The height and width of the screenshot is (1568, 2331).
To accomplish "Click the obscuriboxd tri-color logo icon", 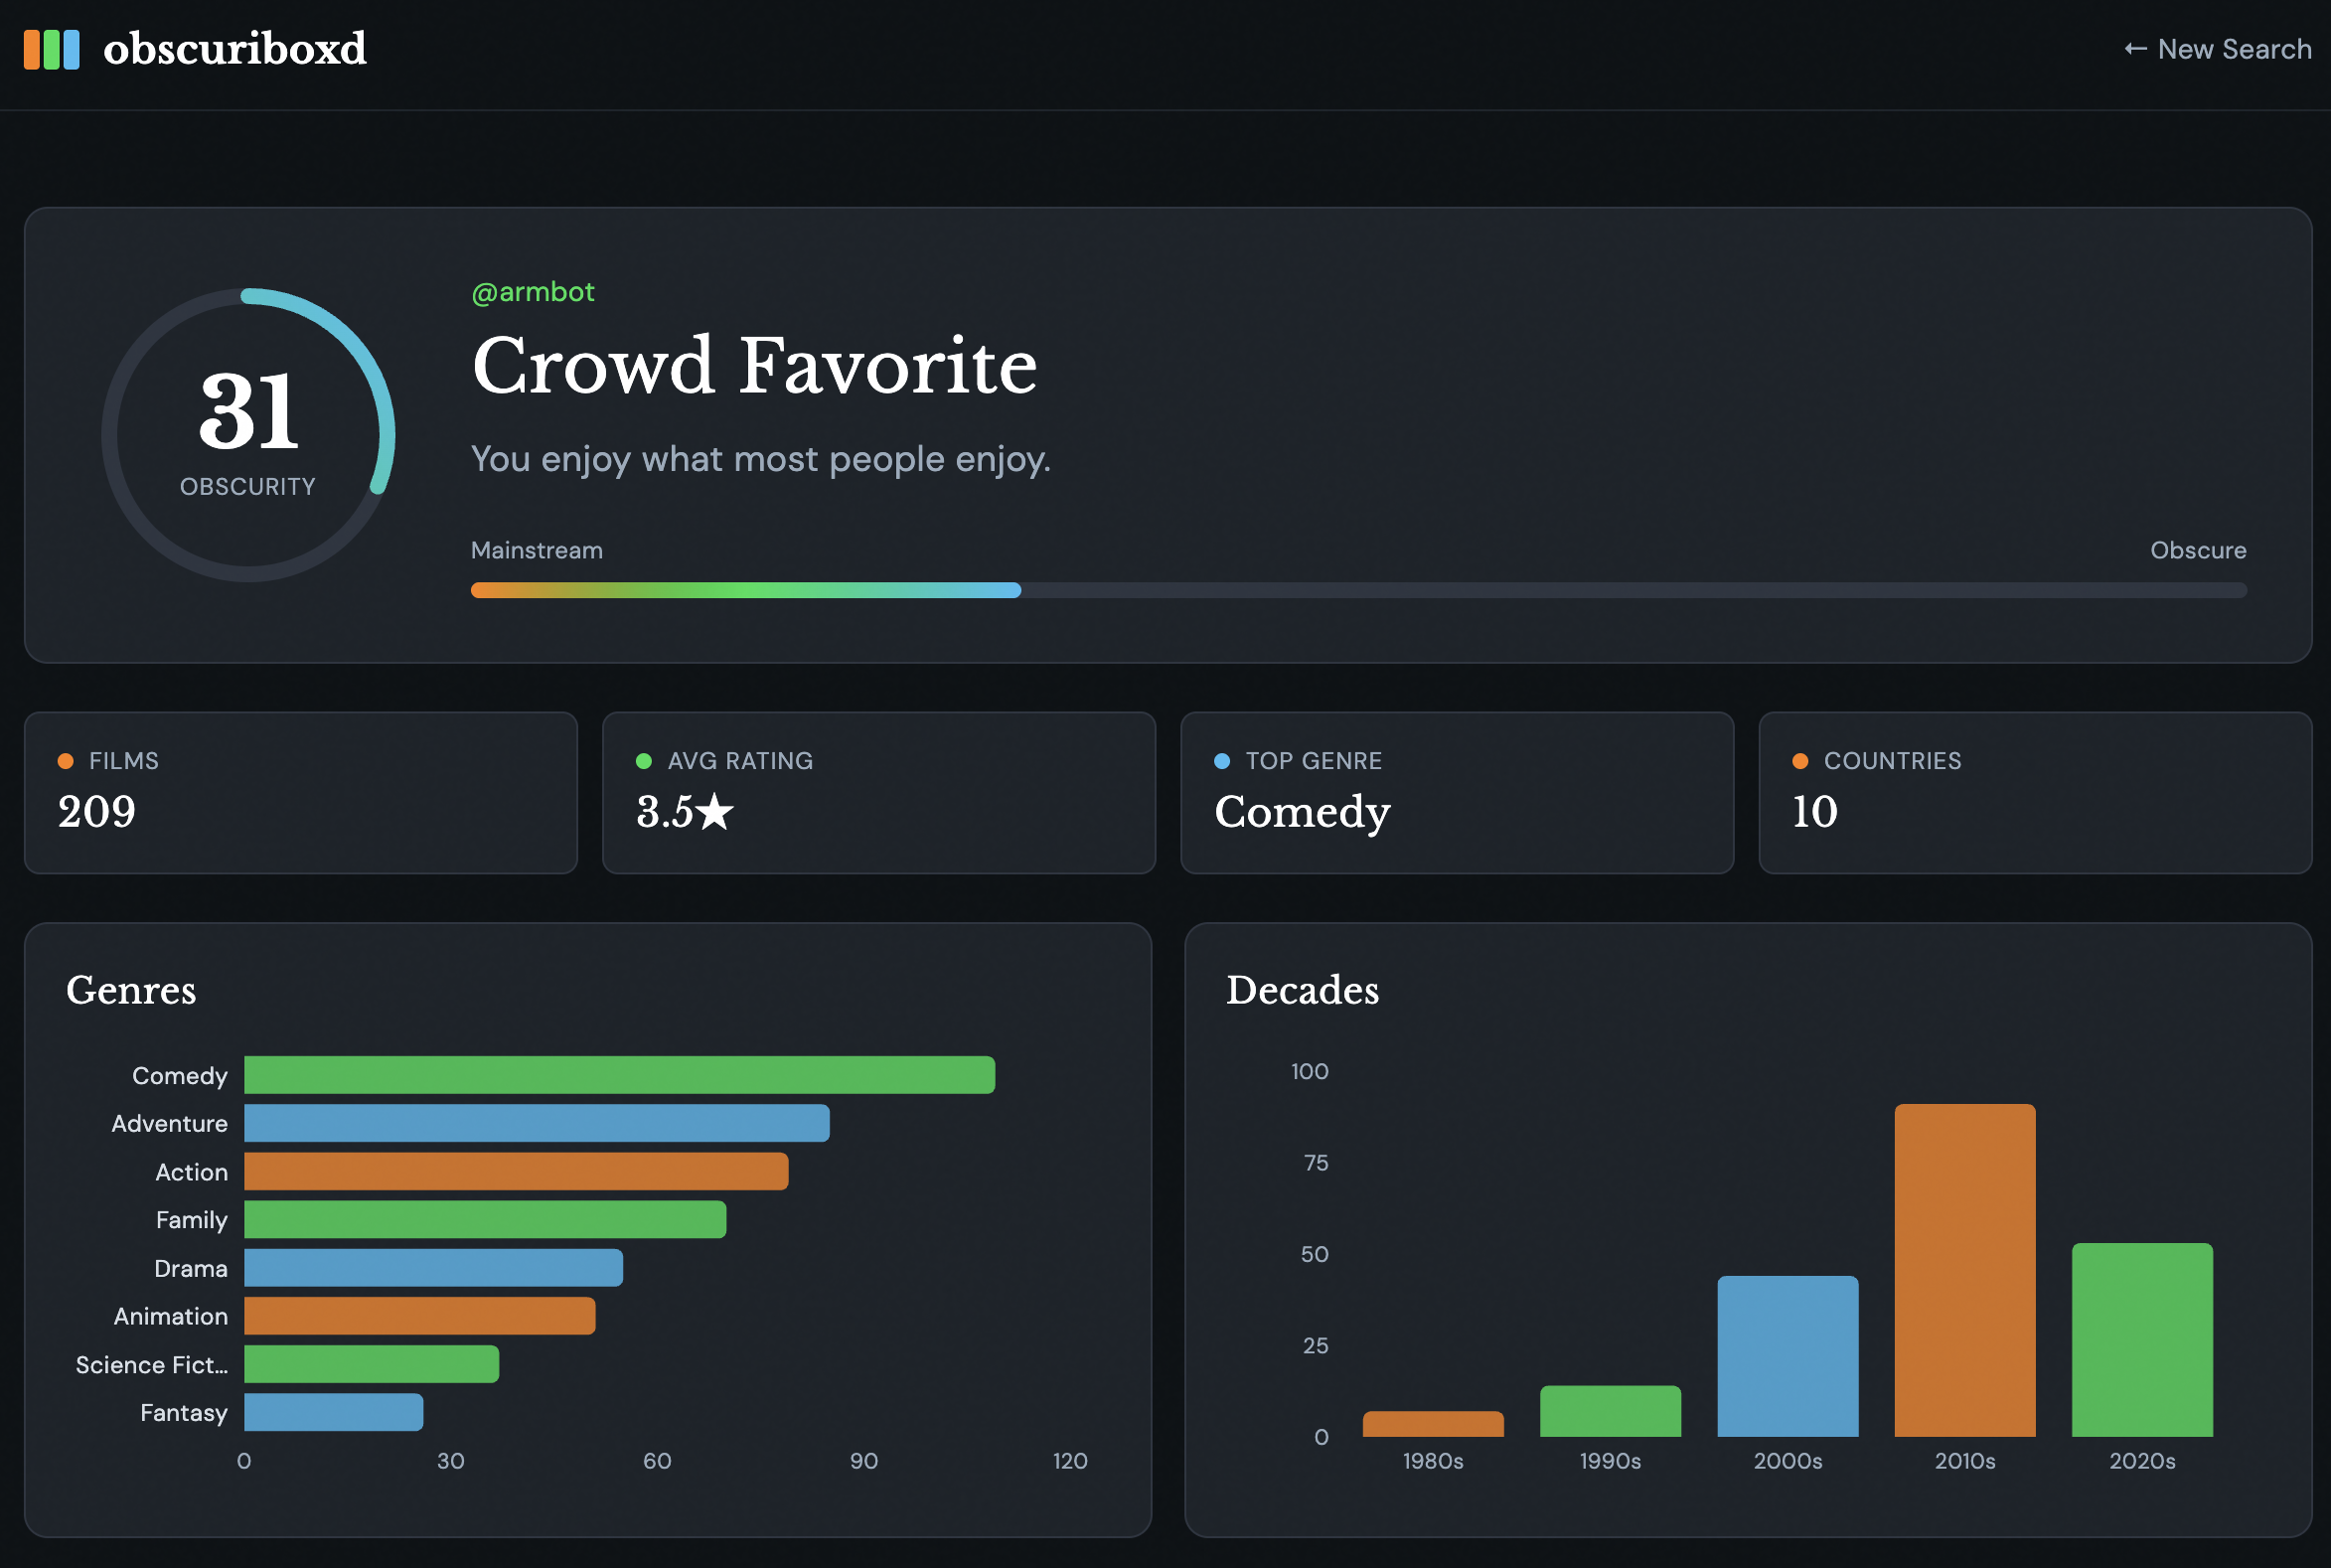I will click(51, 49).
